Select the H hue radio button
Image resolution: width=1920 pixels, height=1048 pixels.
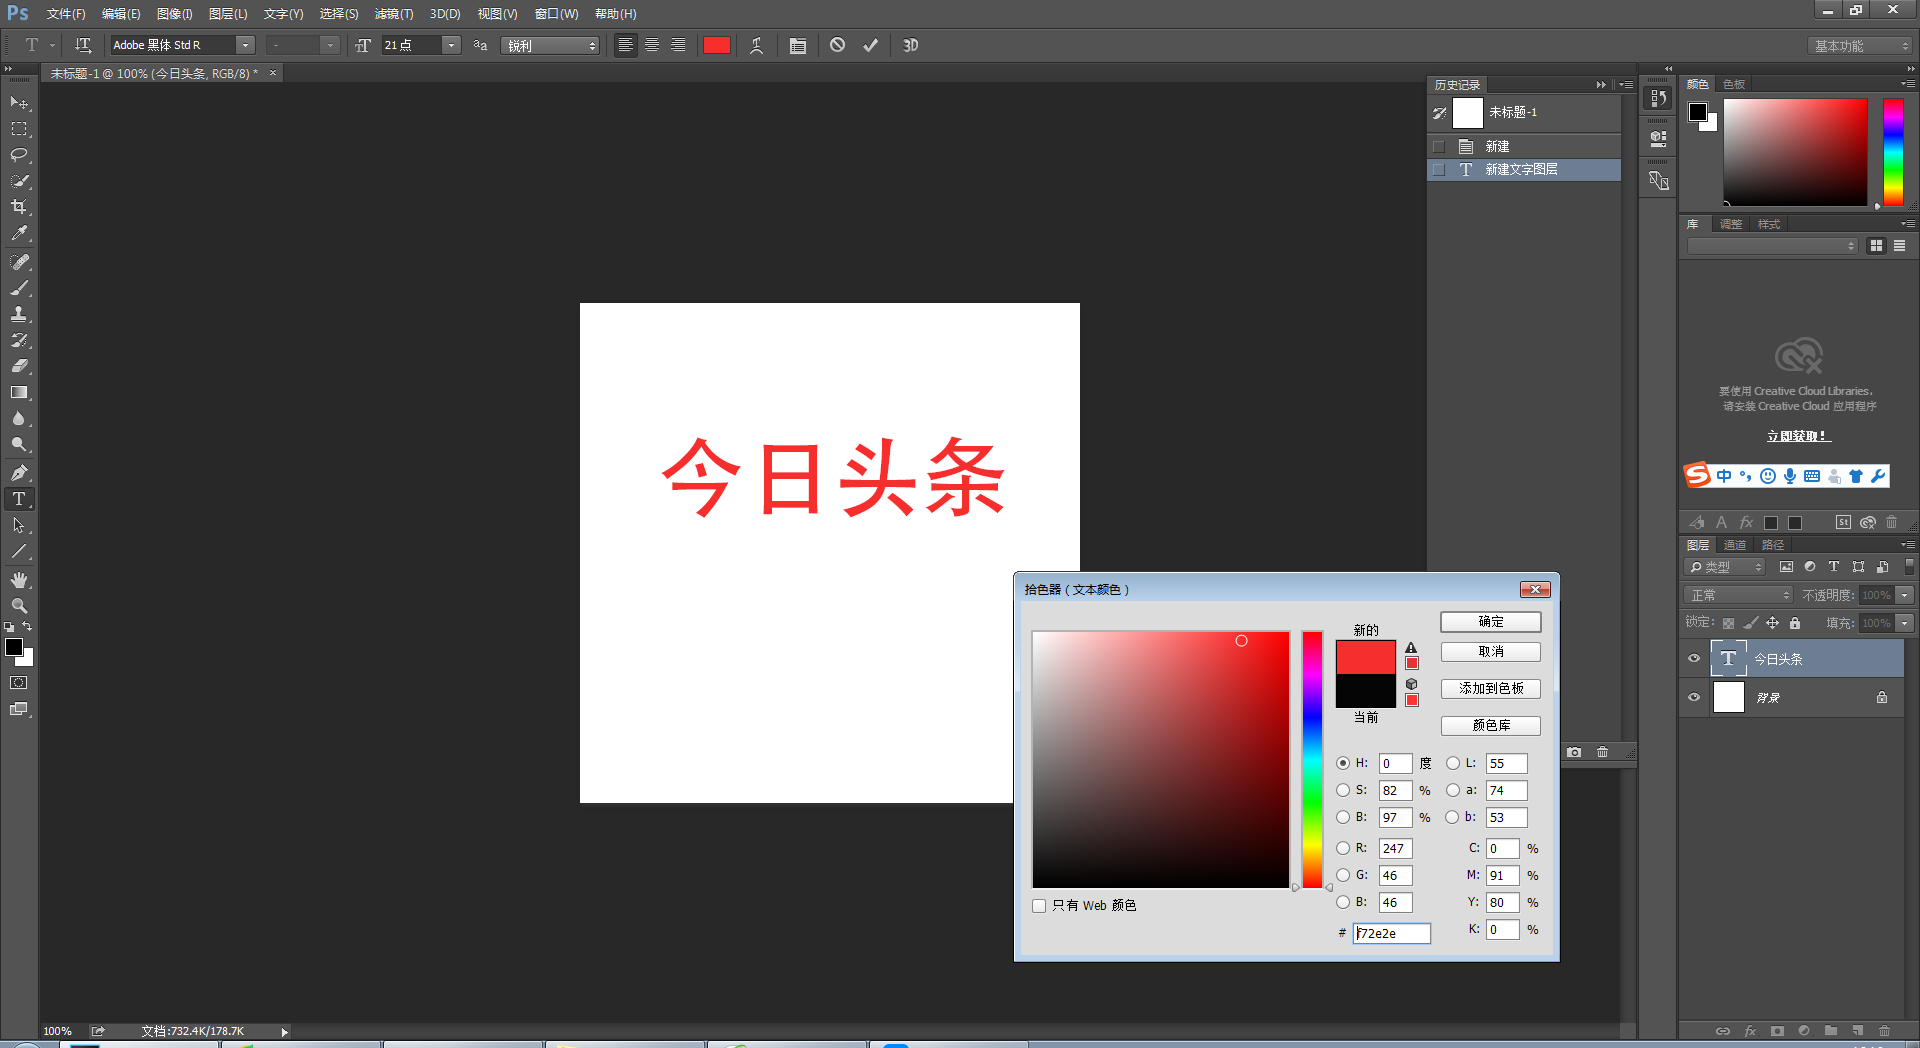1343,763
